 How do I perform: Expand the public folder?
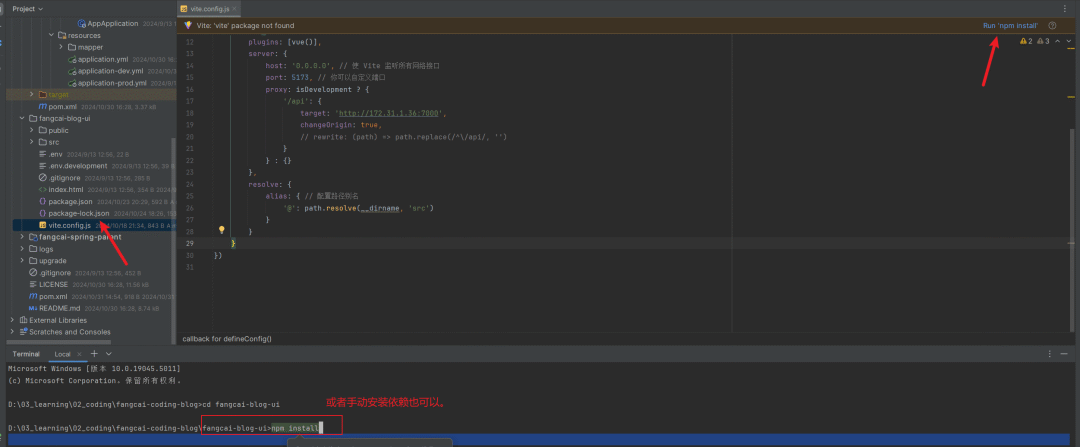pyautogui.click(x=32, y=130)
